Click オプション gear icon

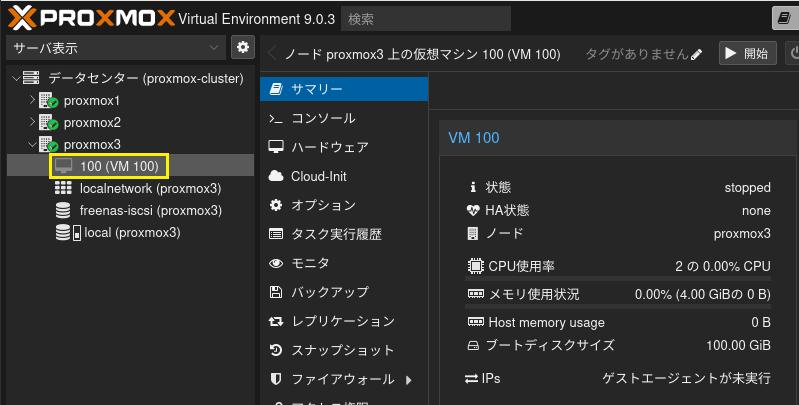pos(276,205)
